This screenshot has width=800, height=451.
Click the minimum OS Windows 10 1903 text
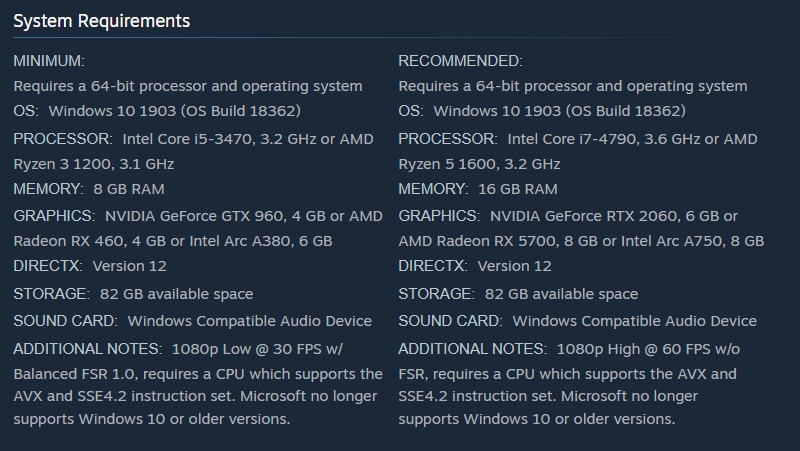coord(174,111)
